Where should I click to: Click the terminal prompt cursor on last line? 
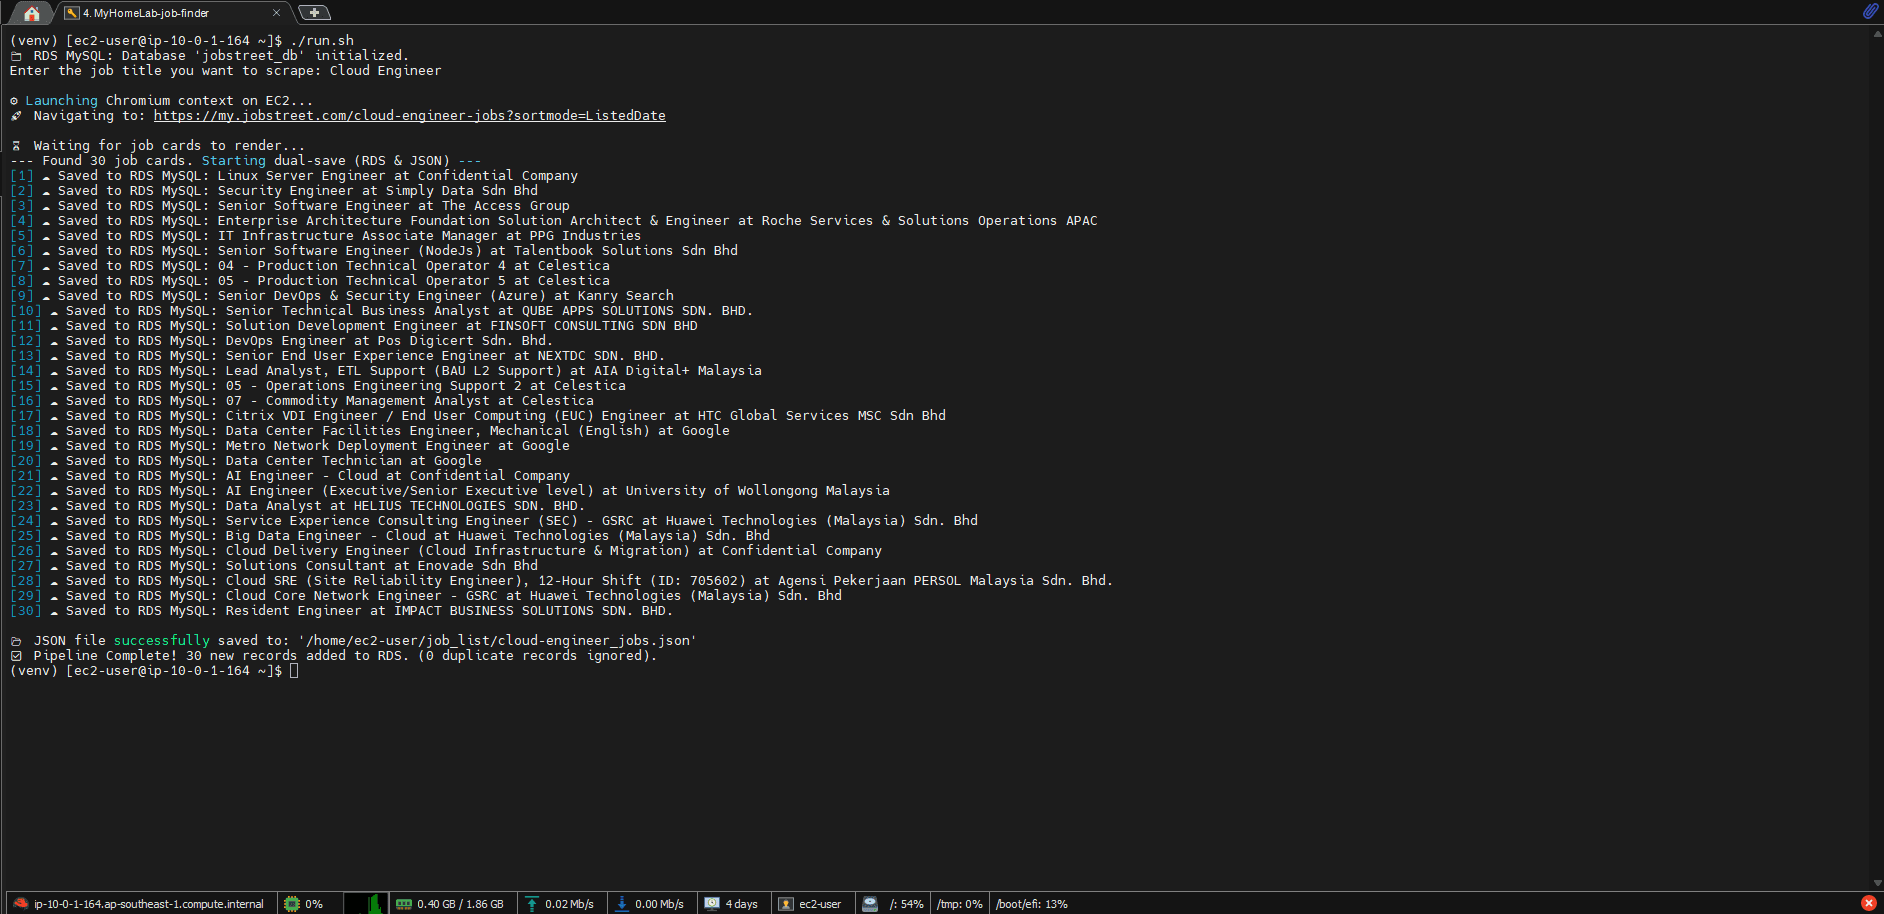tap(294, 671)
